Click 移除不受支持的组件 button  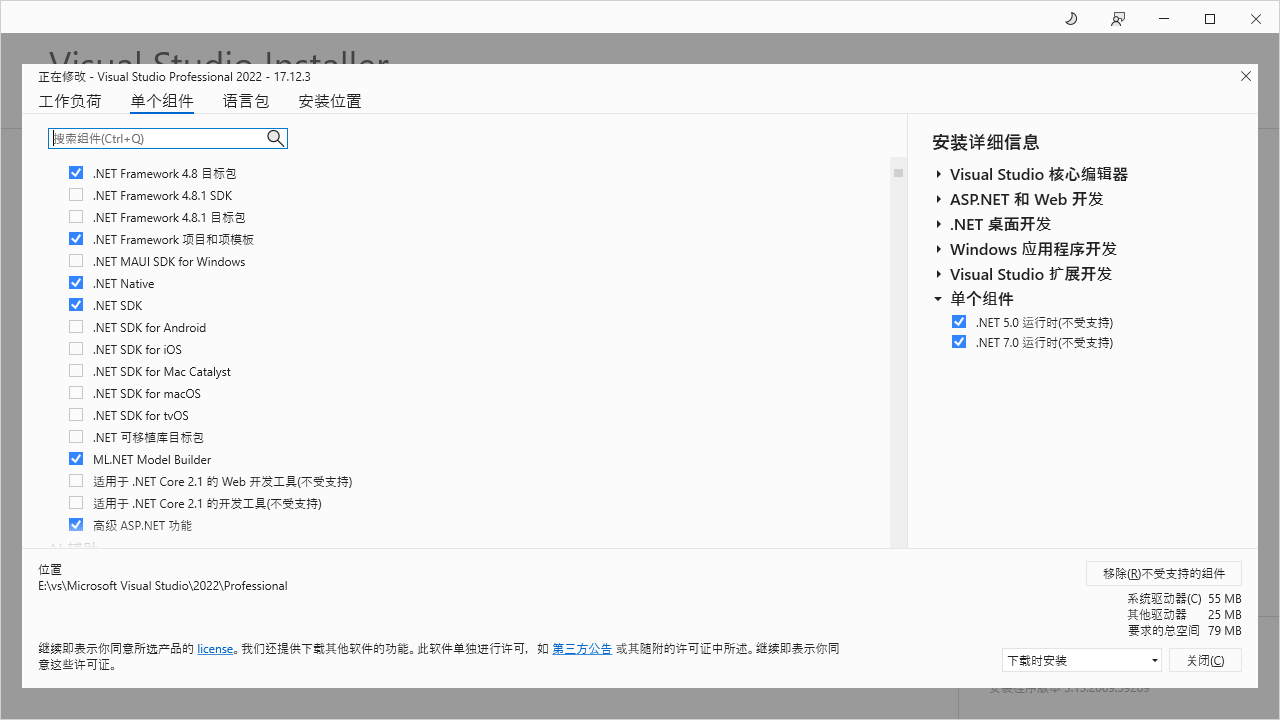point(1164,573)
